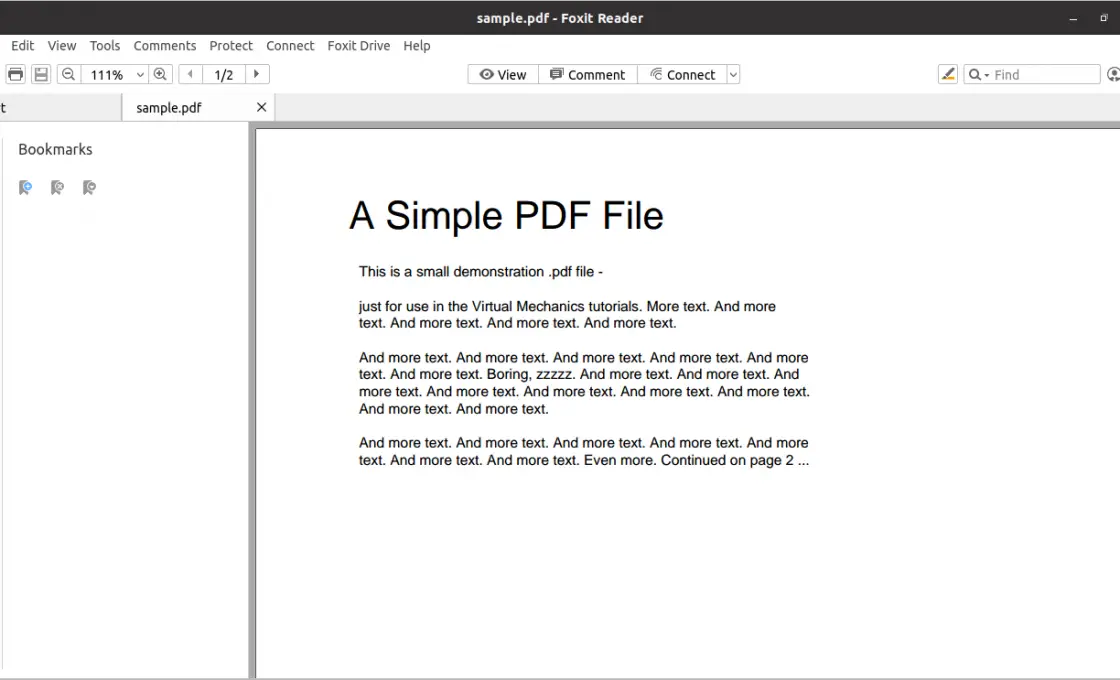The width and height of the screenshot is (1120, 680).
Task: Select the Save icon
Action: [x=40, y=73]
